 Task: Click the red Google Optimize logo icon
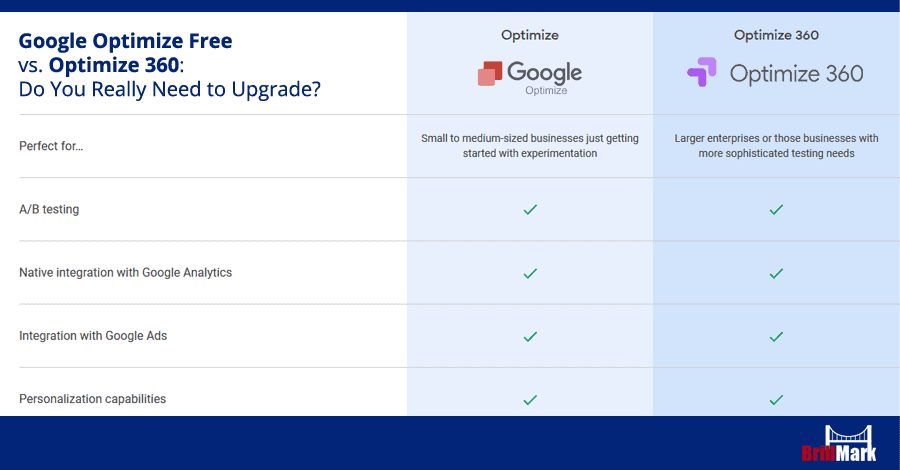(x=490, y=74)
